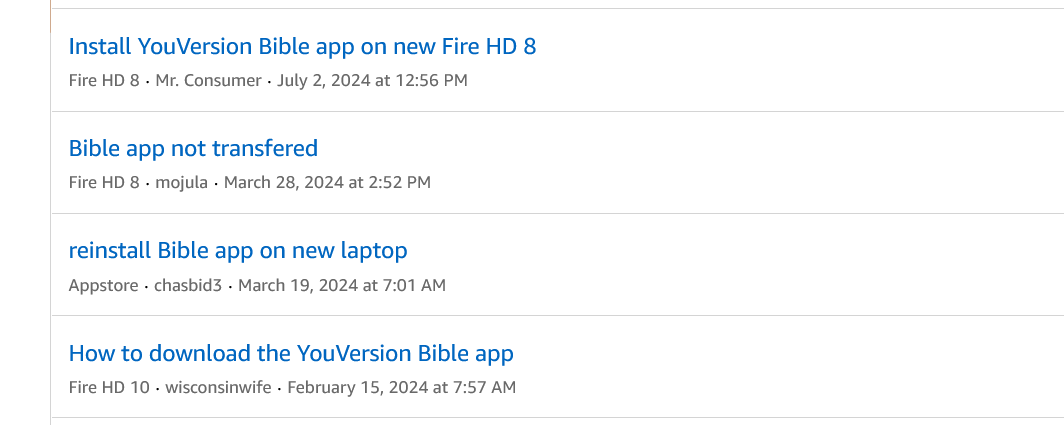
Task: Open the 'Bible app not transfered' thread
Action: tap(193, 148)
